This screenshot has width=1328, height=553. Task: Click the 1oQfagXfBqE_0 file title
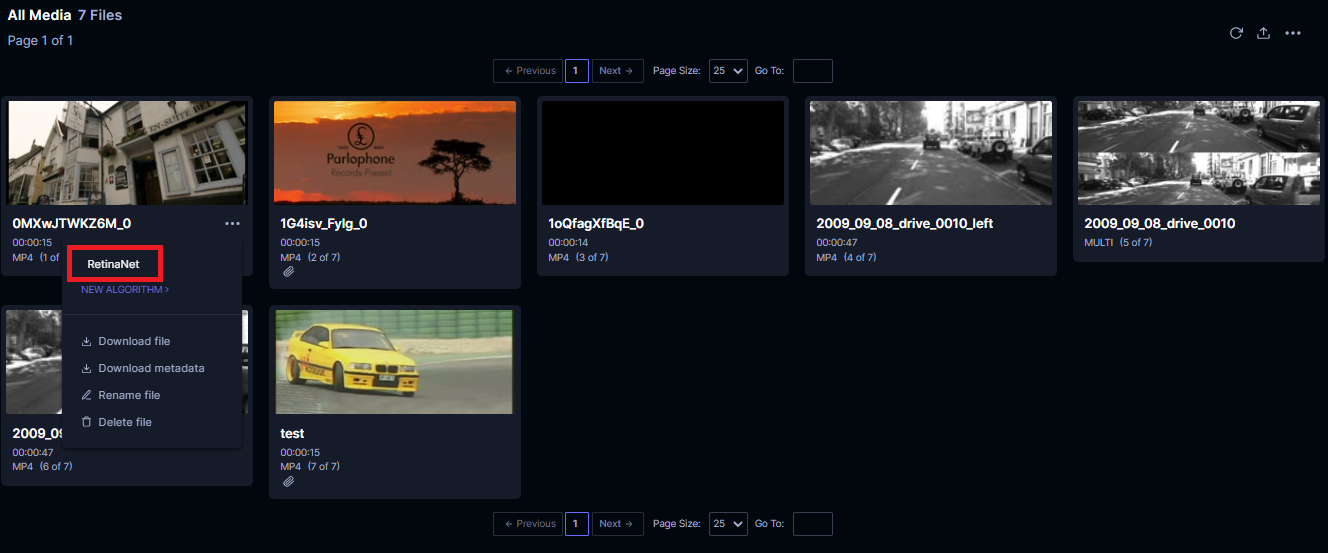pos(596,224)
